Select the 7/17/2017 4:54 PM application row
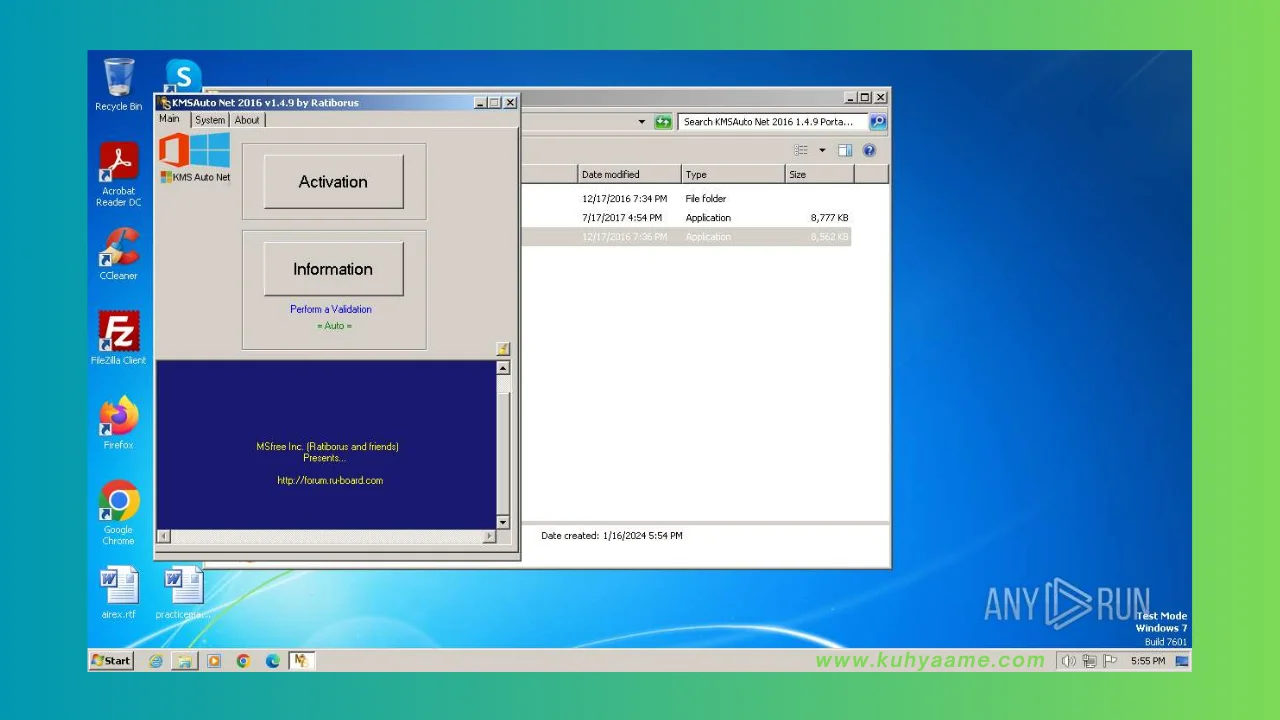This screenshot has height=720, width=1280. (x=686, y=218)
